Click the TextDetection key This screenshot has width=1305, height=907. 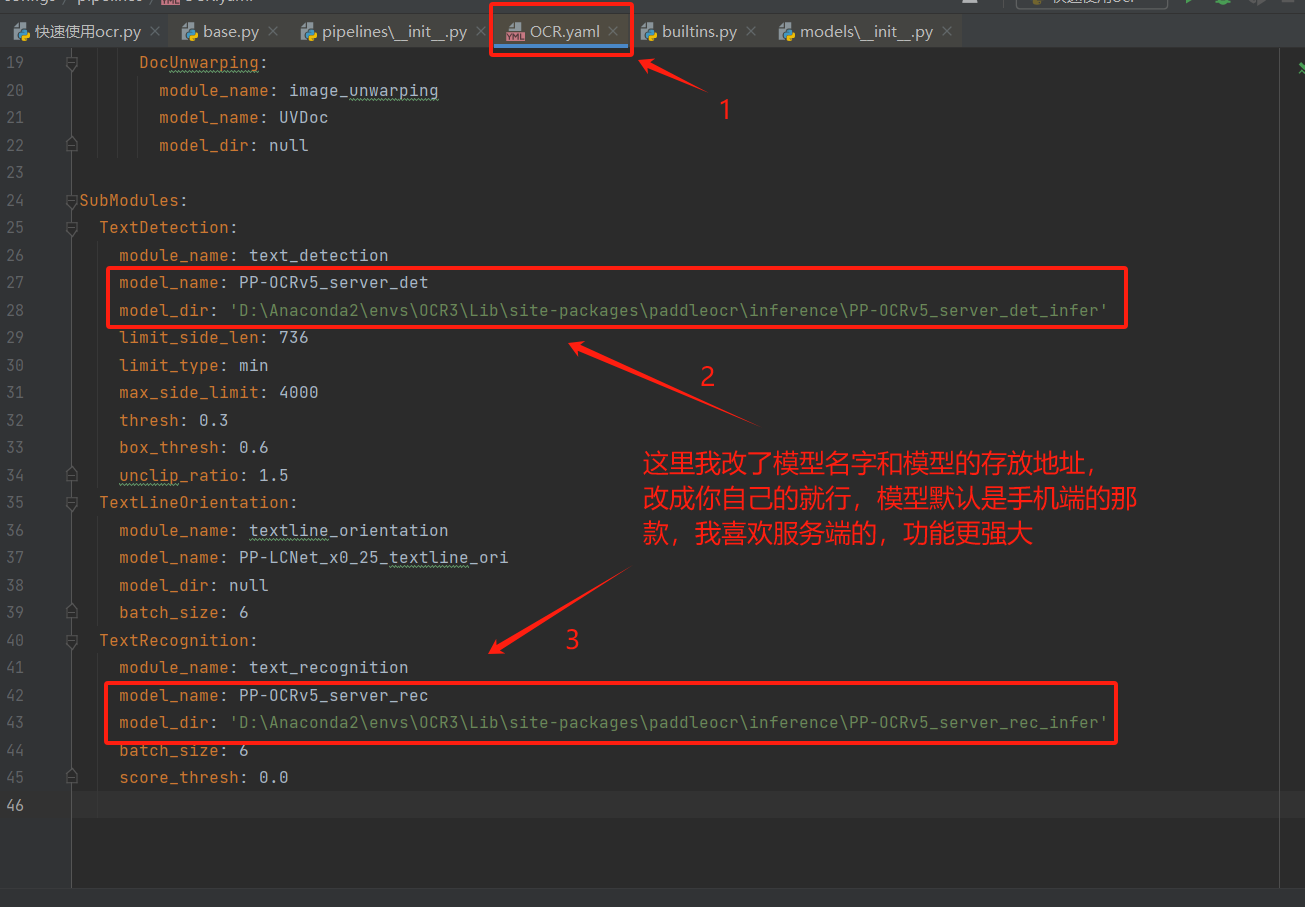tap(164, 228)
